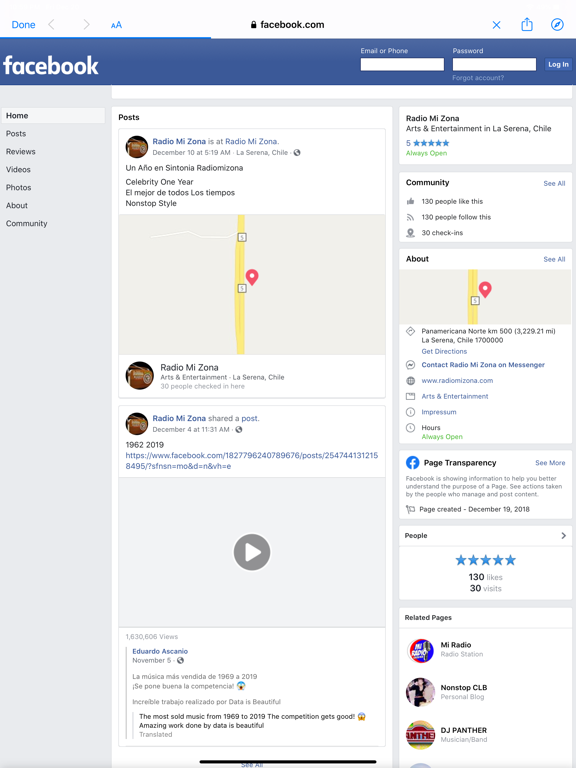The height and width of the screenshot is (768, 576).
Task: Click check-in pin icon beside 30 check-ins
Action: pos(410,233)
